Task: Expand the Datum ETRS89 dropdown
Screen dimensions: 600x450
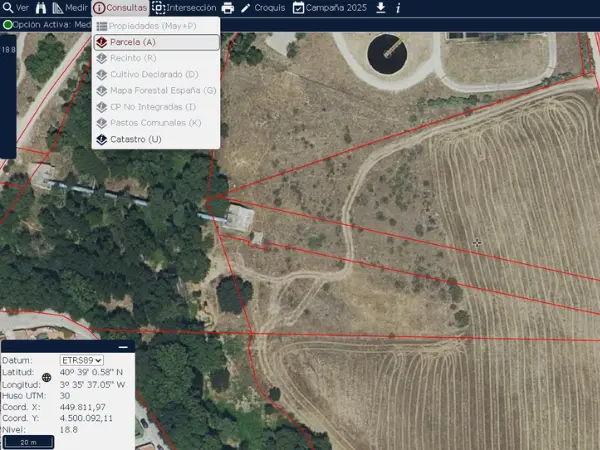Action: pyautogui.click(x=82, y=360)
